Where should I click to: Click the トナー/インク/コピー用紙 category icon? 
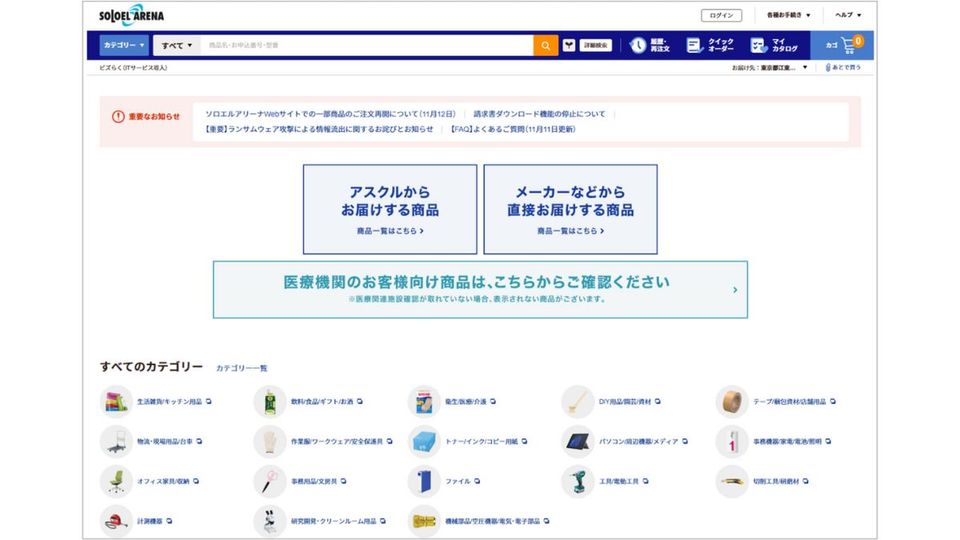point(424,441)
